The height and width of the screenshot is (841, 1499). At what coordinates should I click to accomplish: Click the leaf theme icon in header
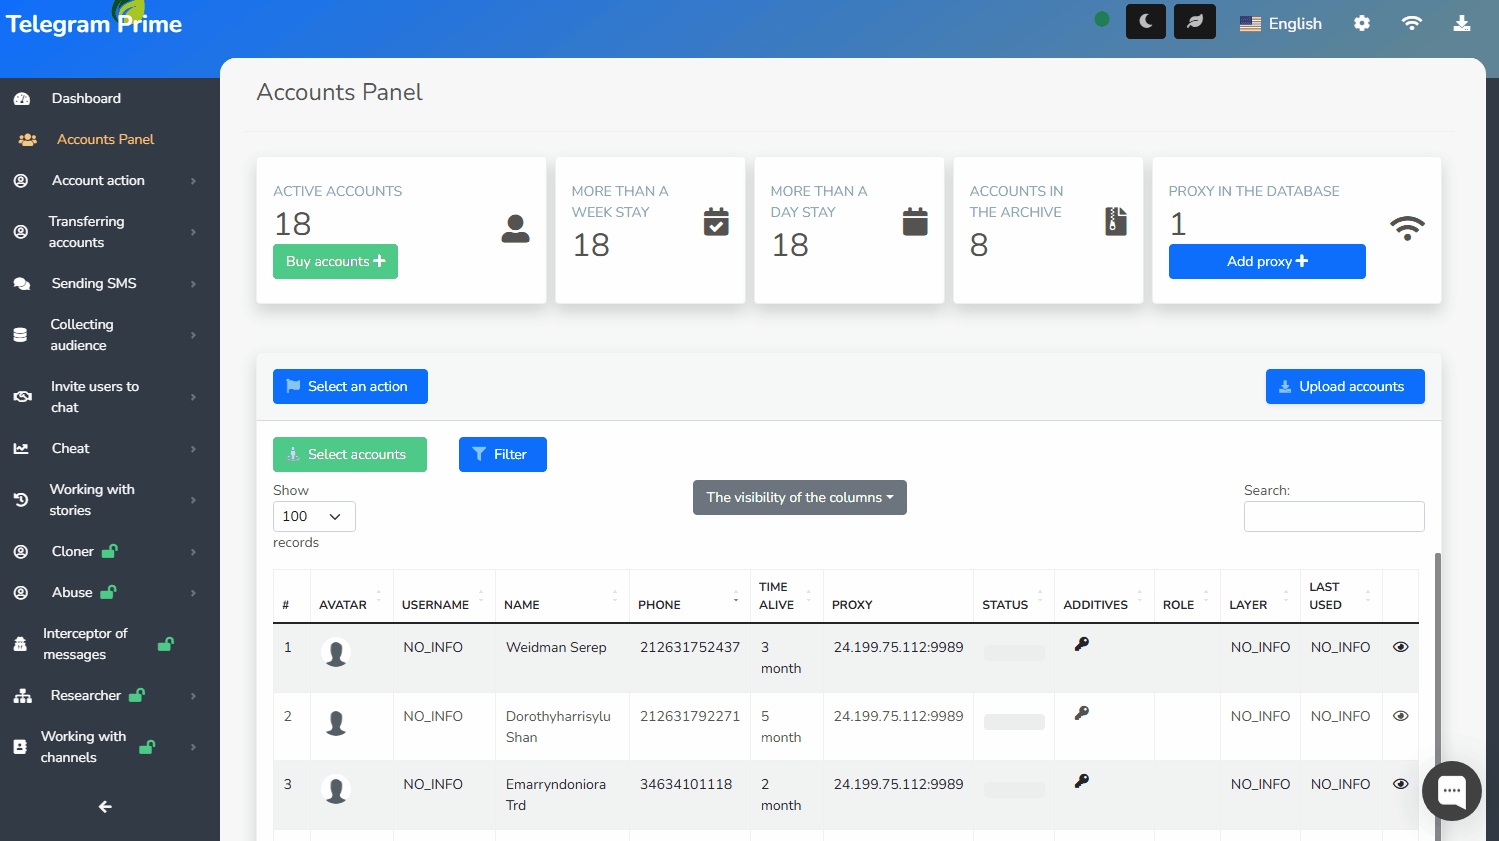[x=1194, y=22]
